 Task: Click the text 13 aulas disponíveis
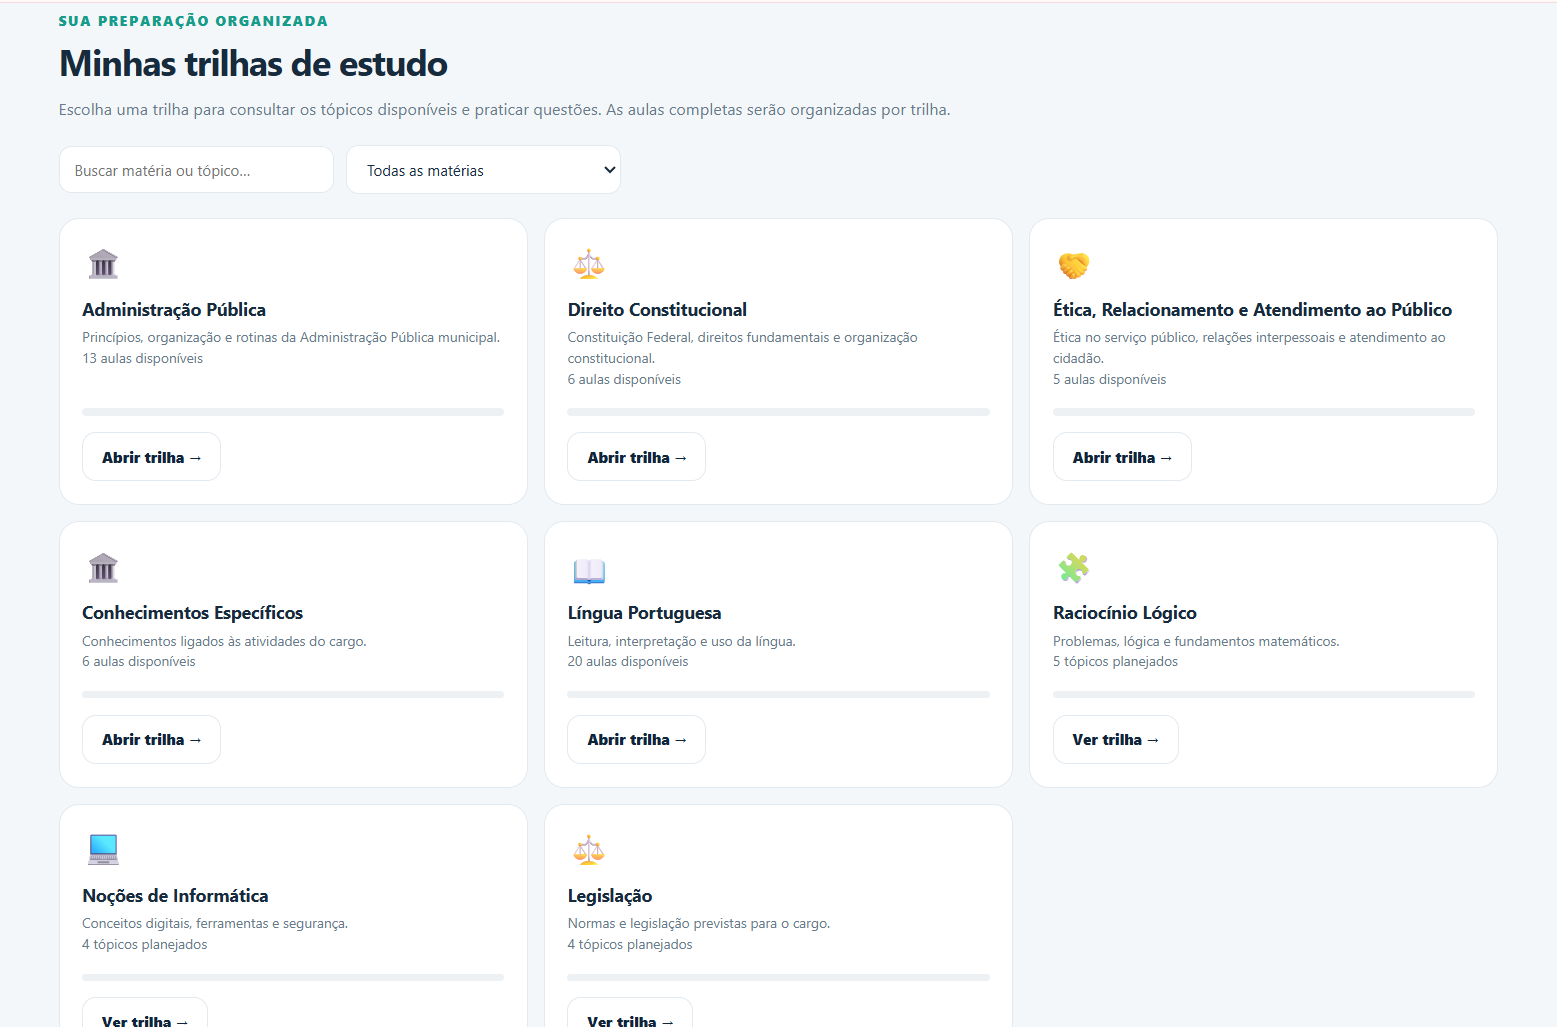[143, 358]
